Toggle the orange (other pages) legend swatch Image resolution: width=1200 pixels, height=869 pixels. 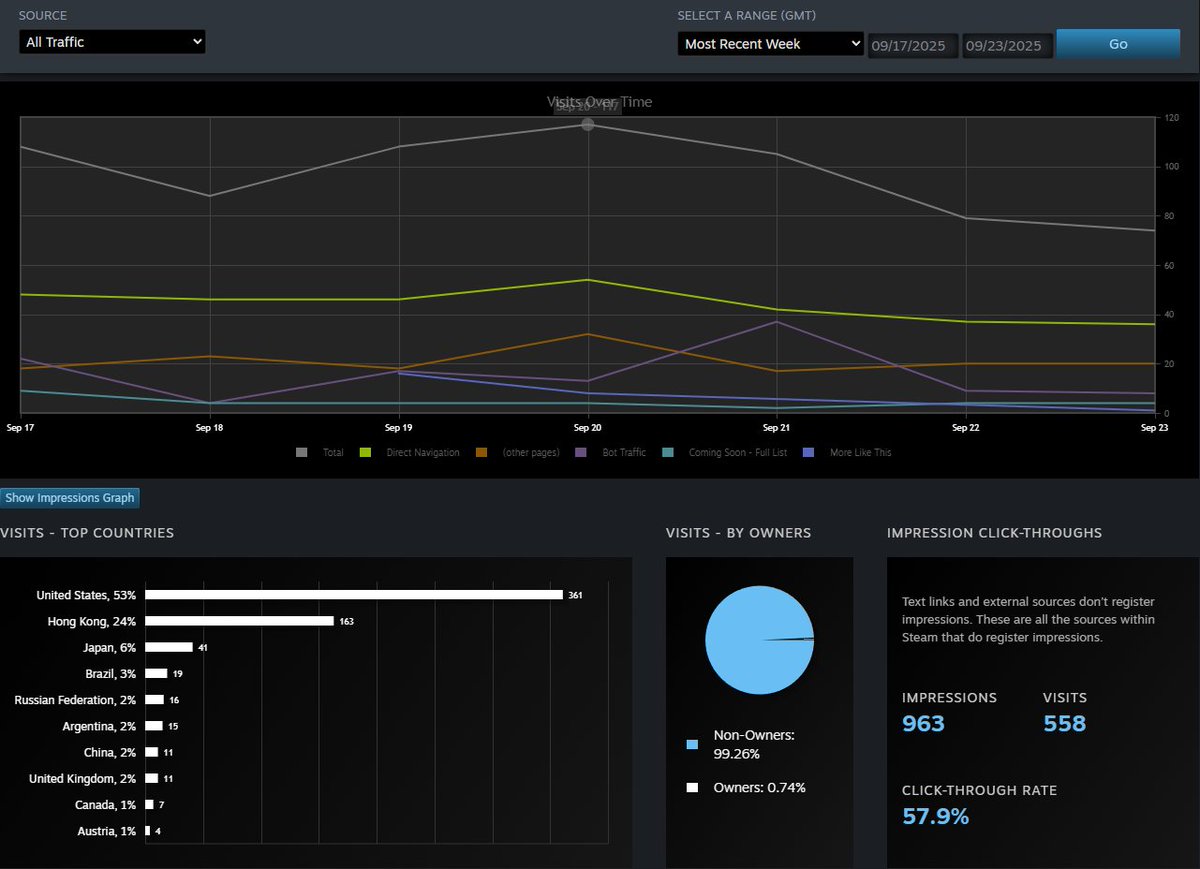coord(481,453)
